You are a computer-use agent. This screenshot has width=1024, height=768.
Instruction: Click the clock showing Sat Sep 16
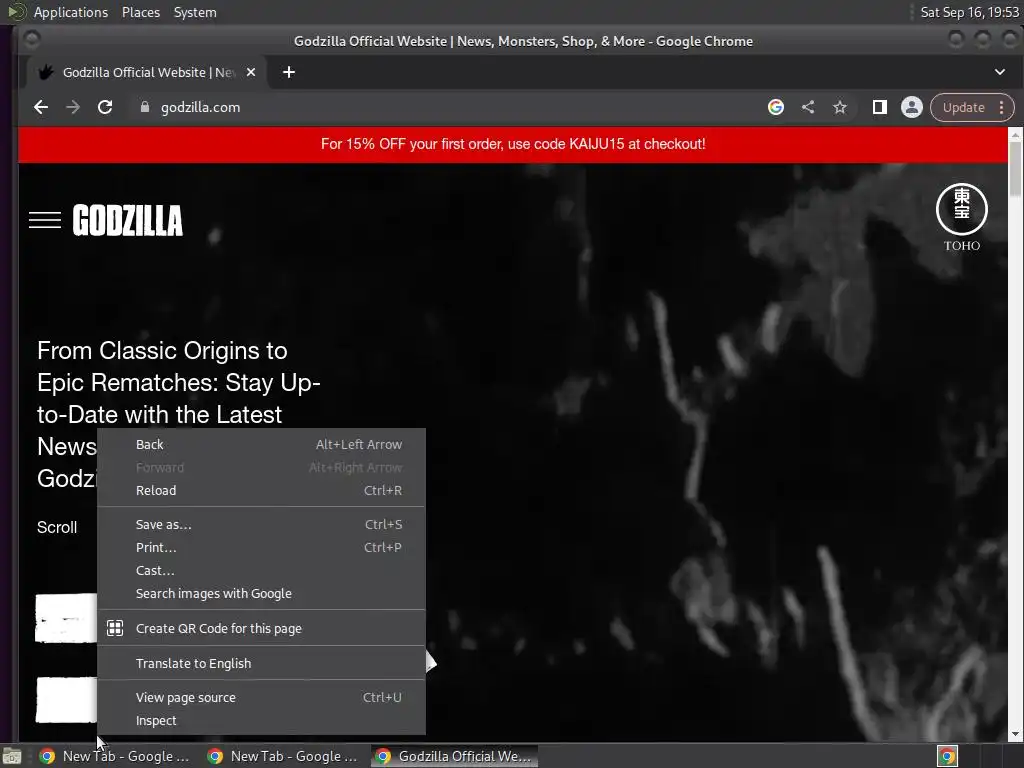pos(969,12)
